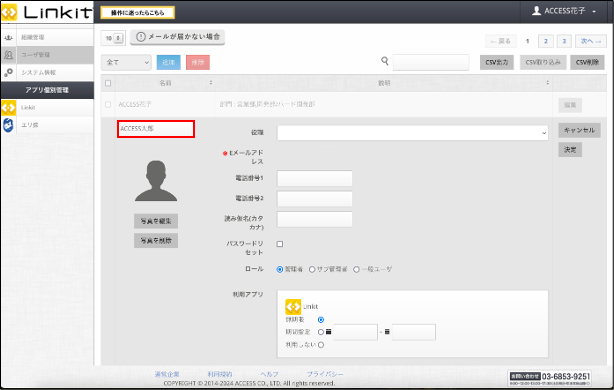Select the period setting radio for Linkit

(321, 332)
